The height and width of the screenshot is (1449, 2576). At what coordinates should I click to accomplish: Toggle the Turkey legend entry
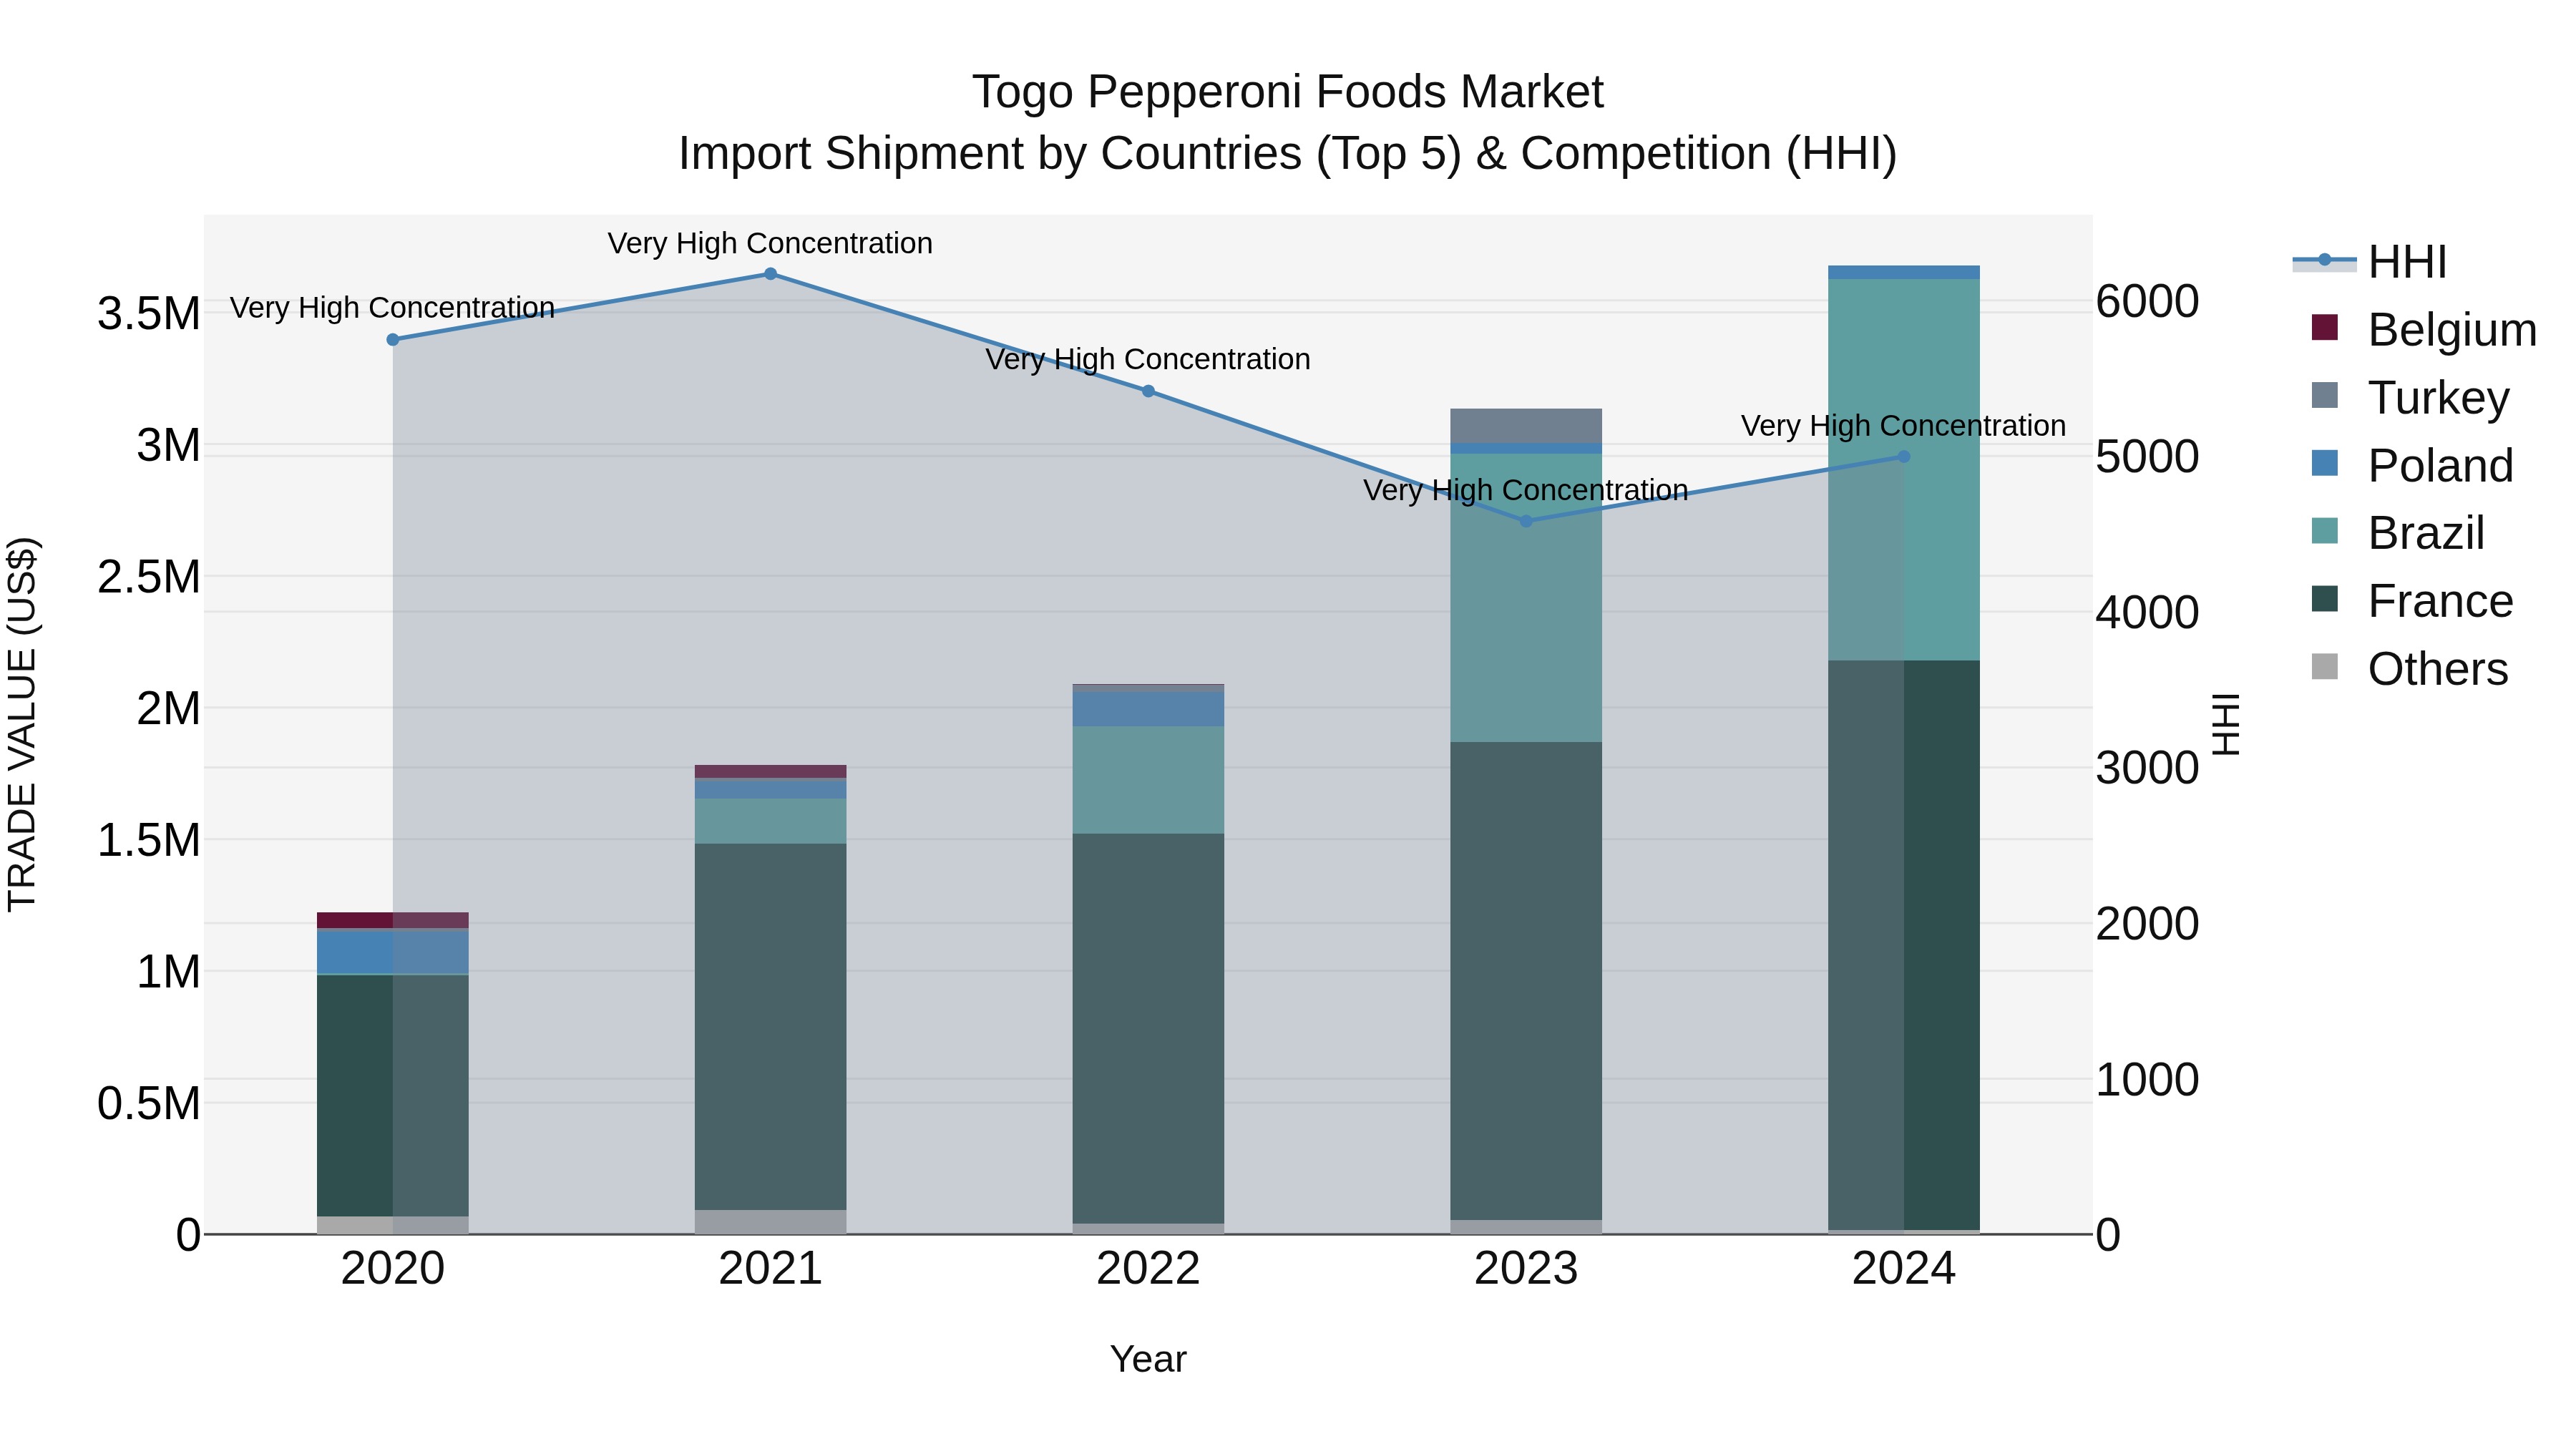coord(2410,397)
